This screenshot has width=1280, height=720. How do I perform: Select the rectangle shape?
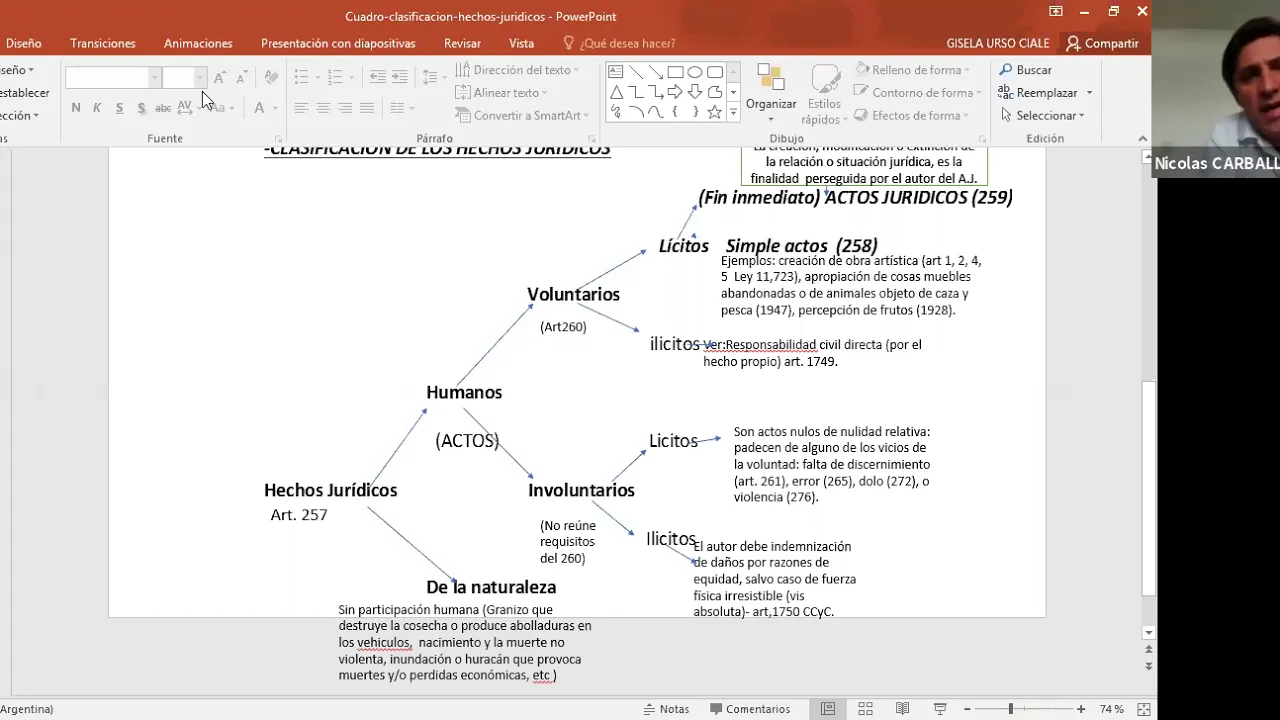(675, 72)
